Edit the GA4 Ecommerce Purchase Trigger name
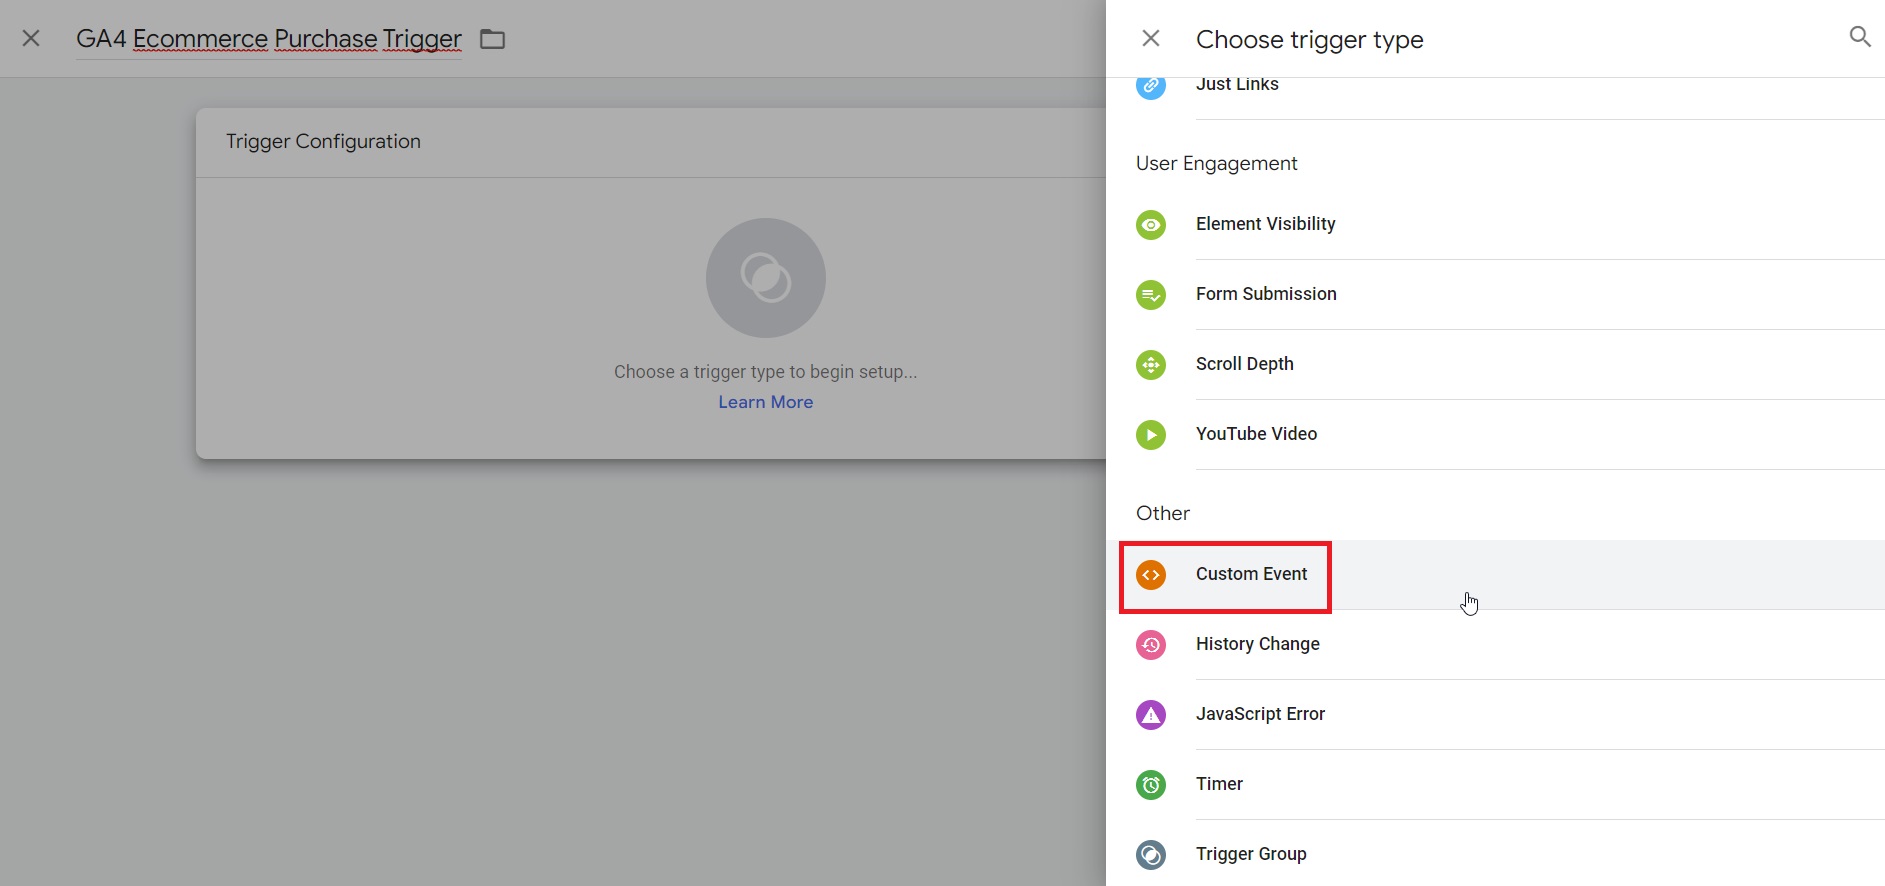 (x=269, y=39)
